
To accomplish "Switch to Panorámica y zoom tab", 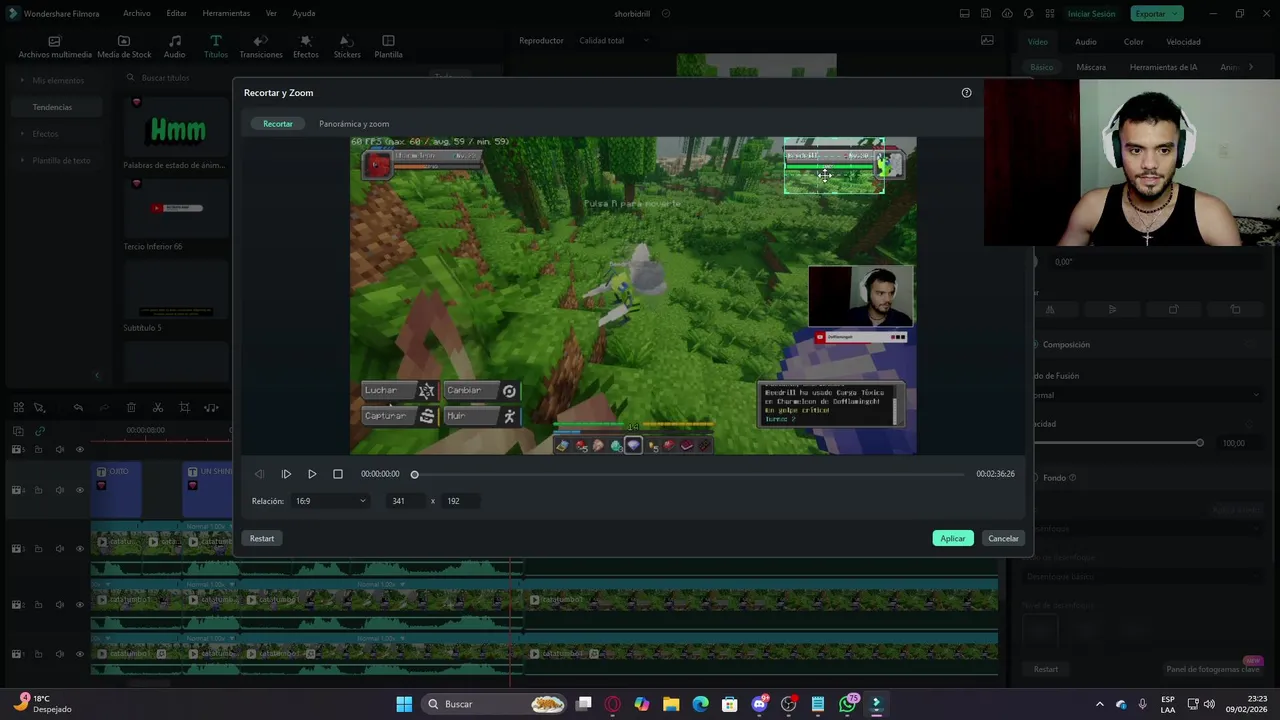I will coord(354,124).
